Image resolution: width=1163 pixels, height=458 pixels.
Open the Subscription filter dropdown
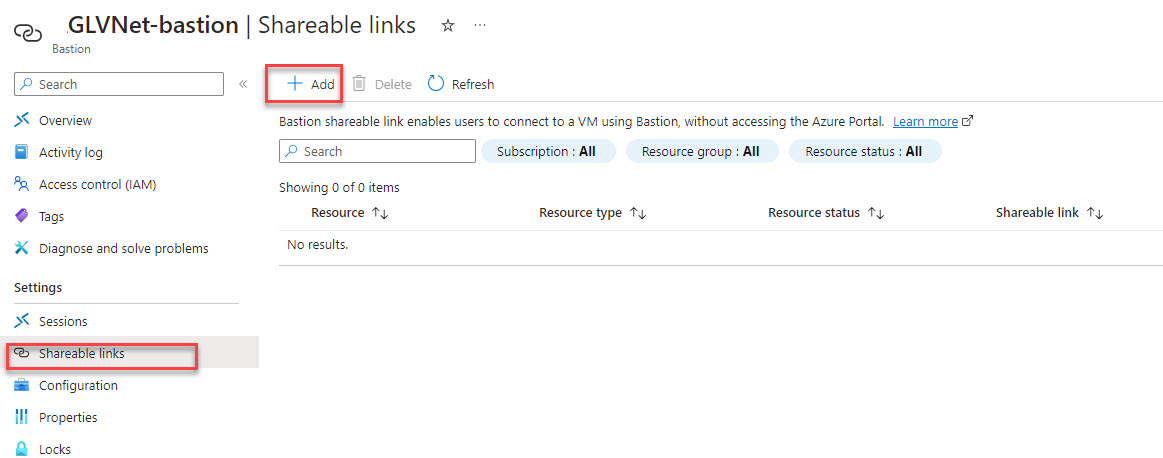[x=546, y=151]
